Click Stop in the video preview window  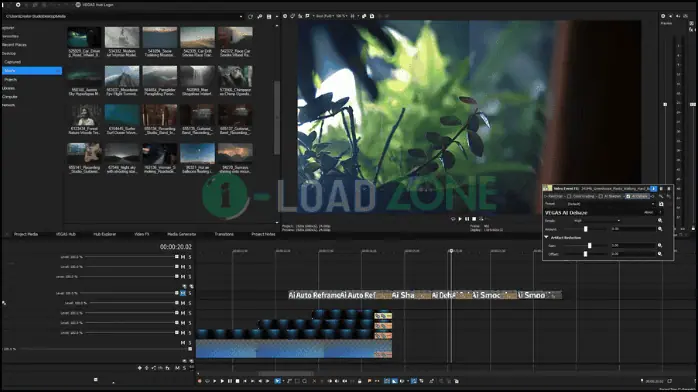click(x=474, y=219)
